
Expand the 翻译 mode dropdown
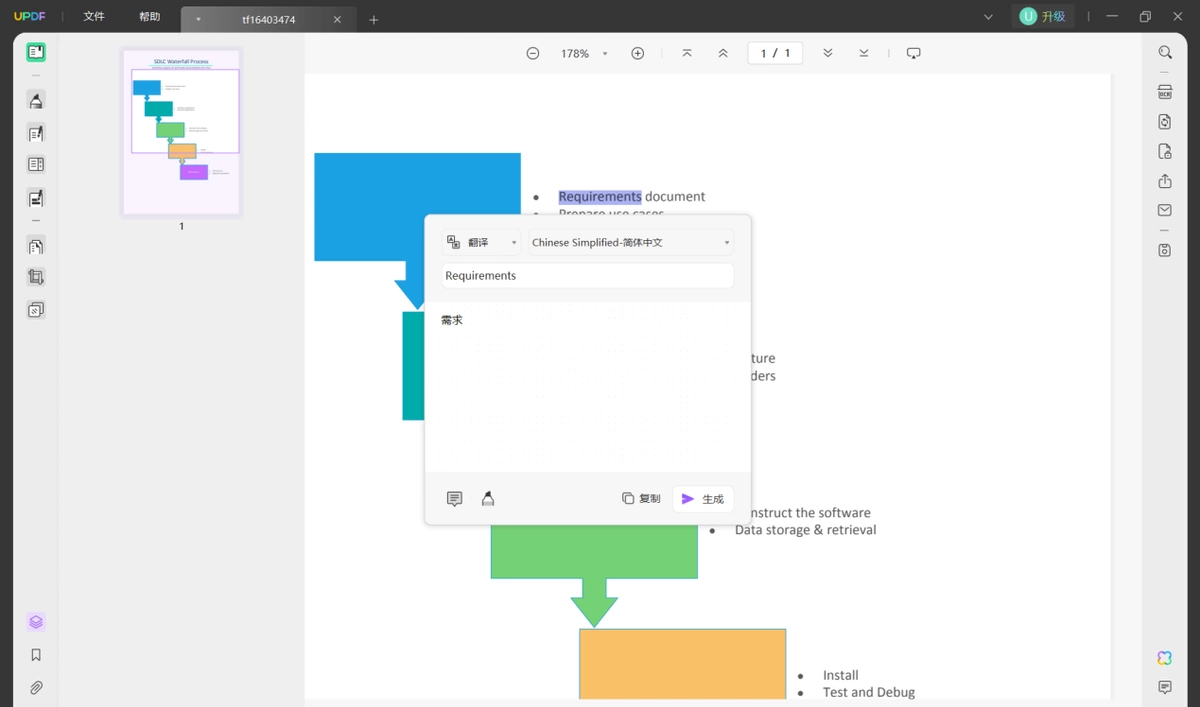pos(481,242)
